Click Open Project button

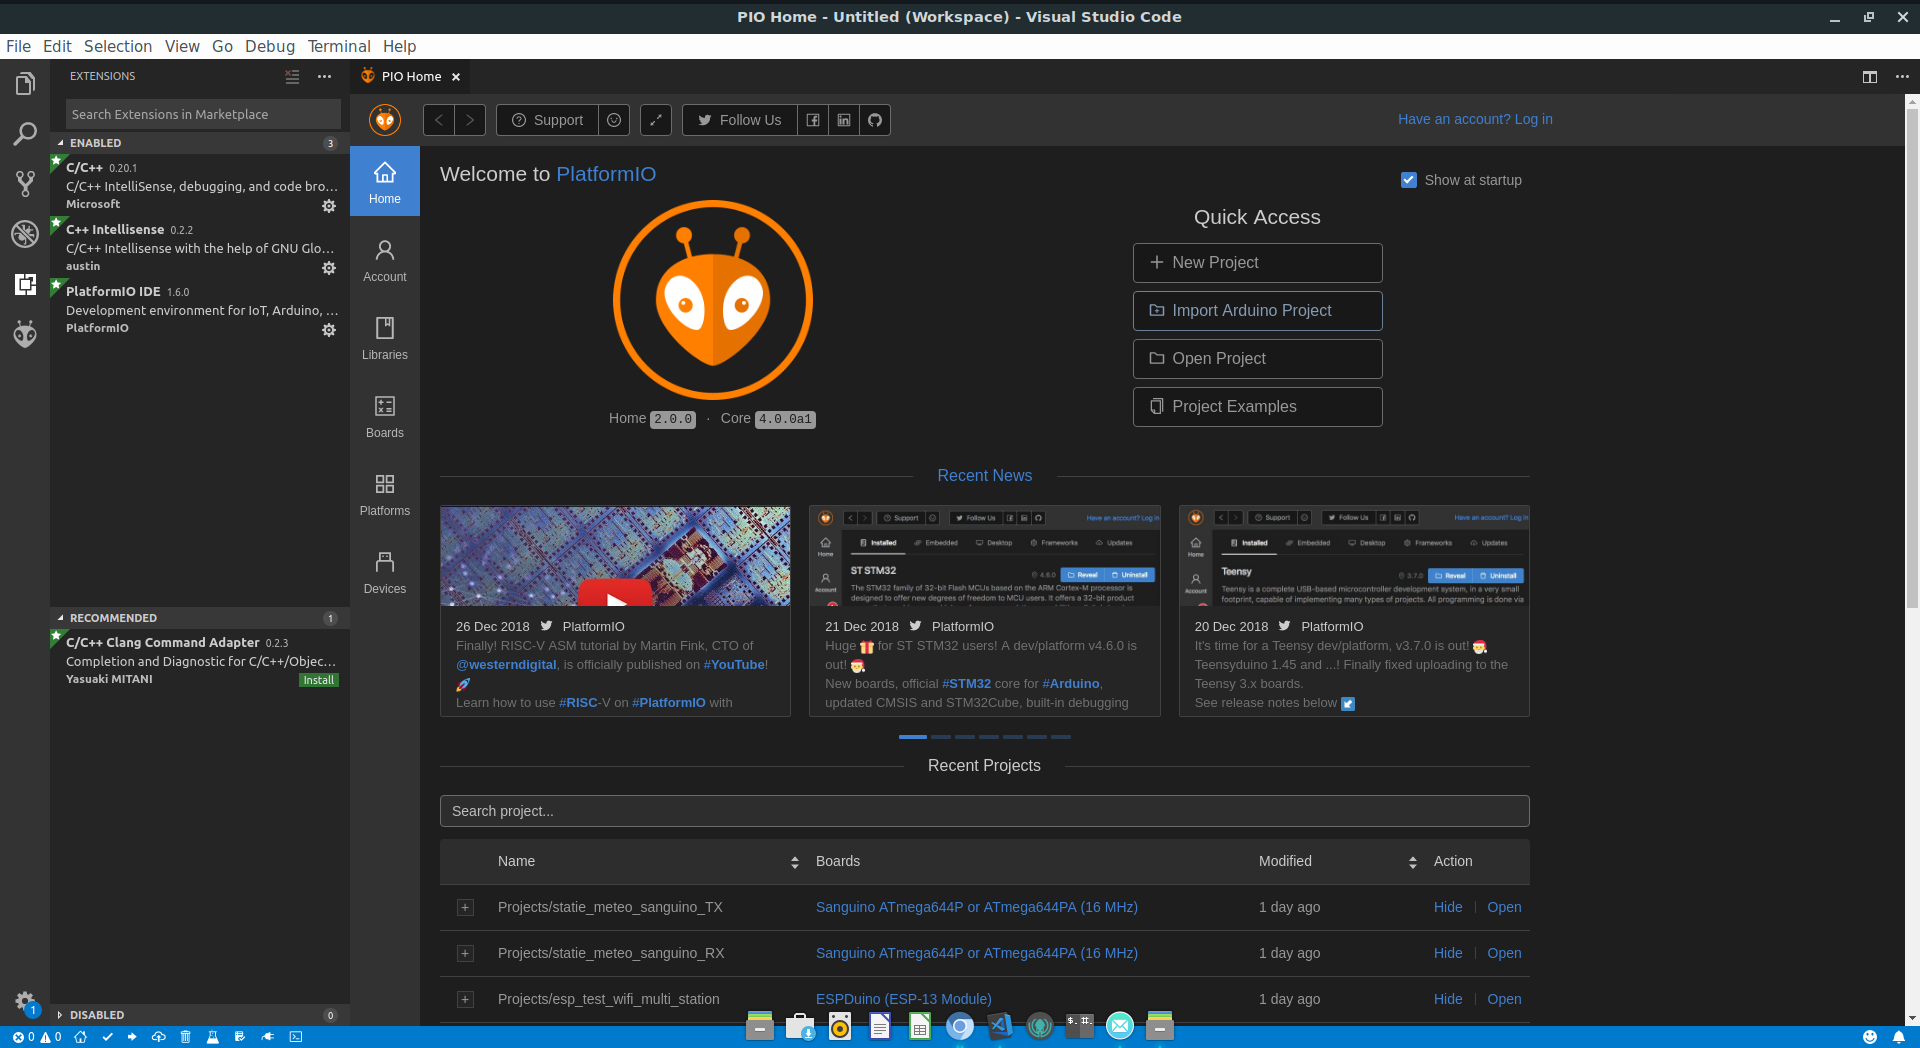coord(1257,359)
